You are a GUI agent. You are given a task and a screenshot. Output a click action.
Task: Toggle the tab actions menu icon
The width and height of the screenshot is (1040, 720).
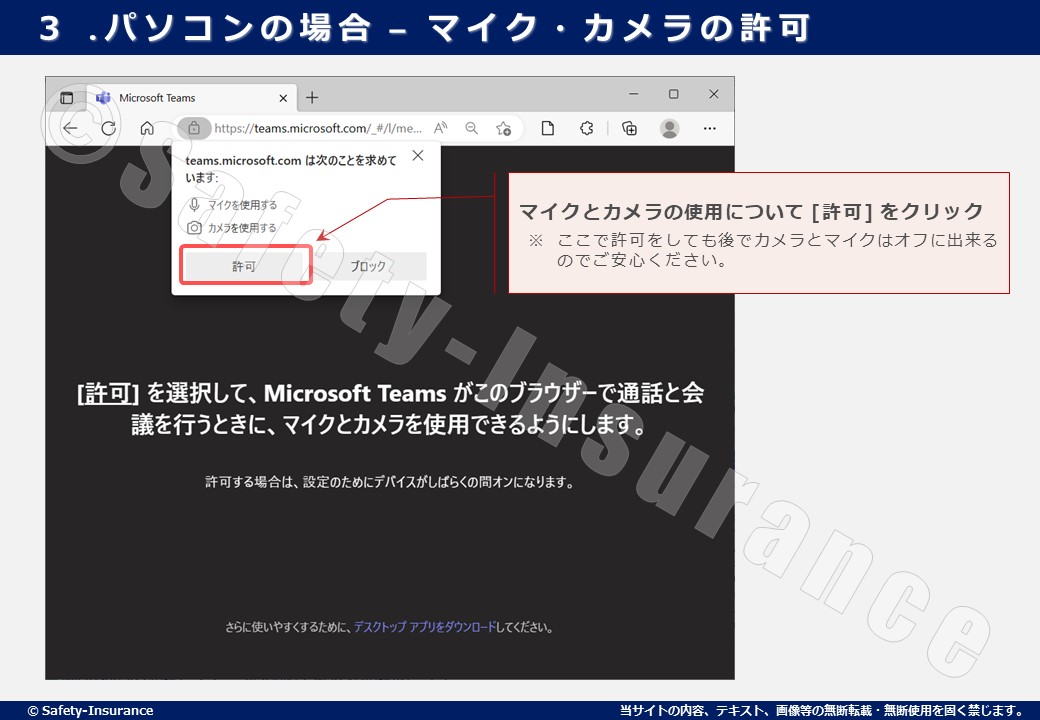[67, 98]
